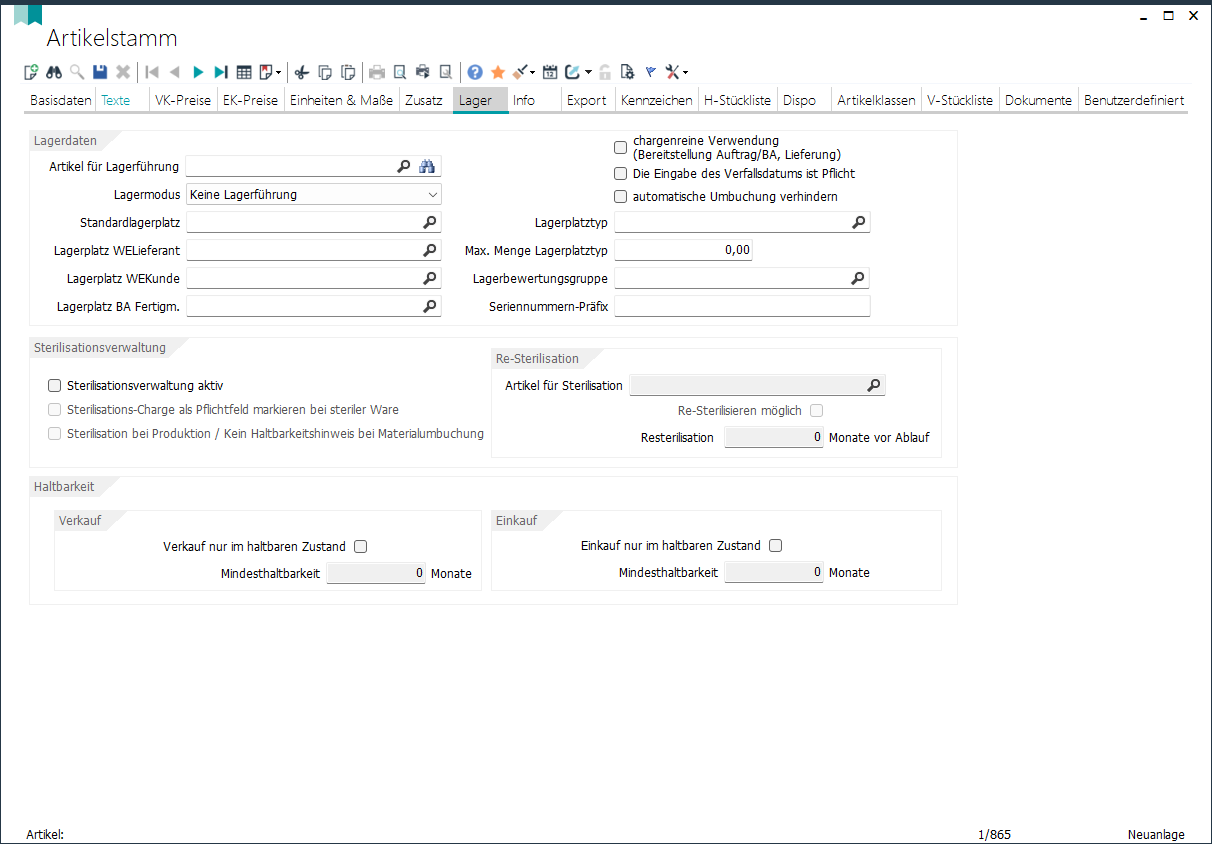Enable chargenreine Verwendung checkbox

(620, 148)
